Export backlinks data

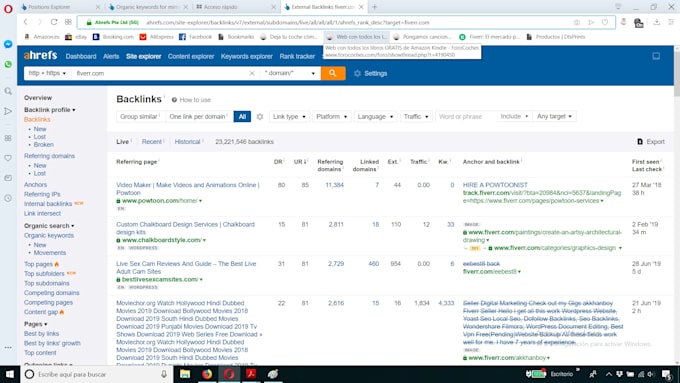(x=651, y=141)
